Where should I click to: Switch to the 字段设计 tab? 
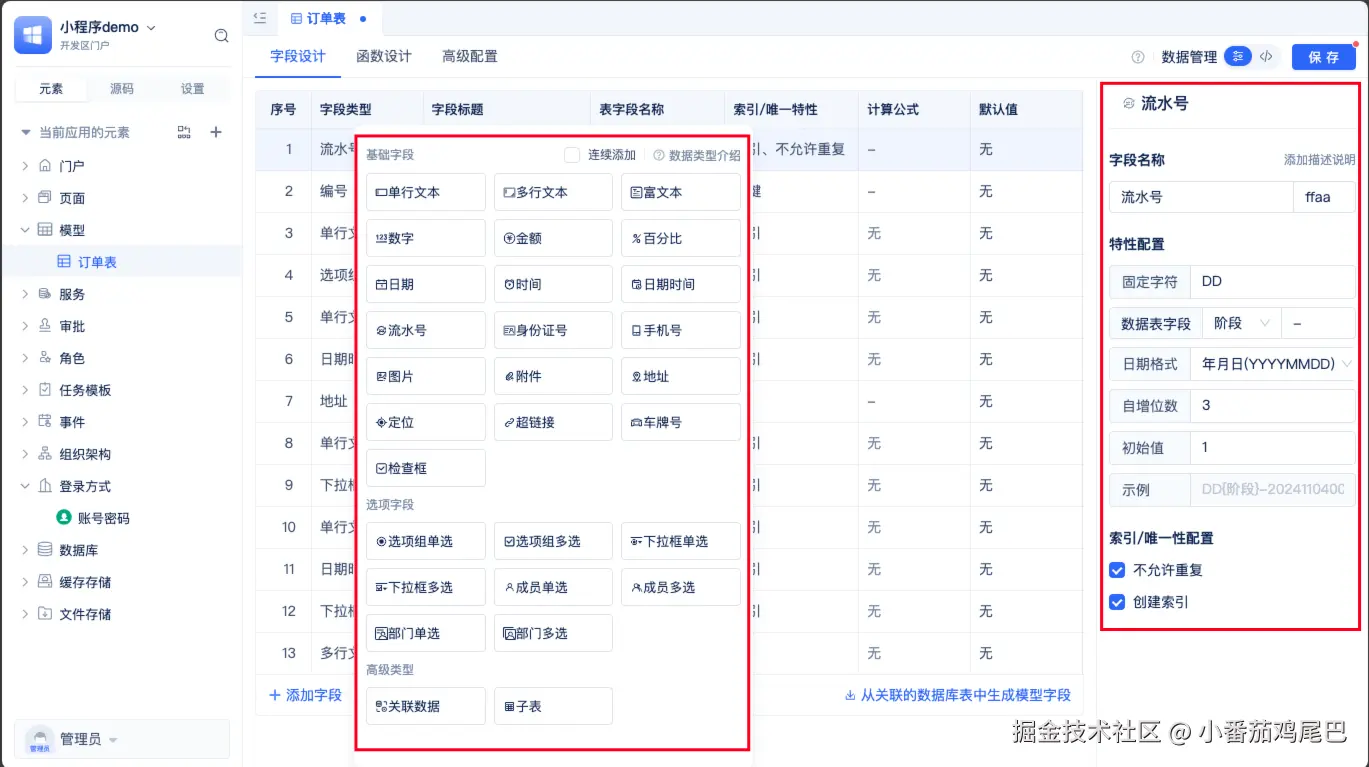[x=298, y=57]
